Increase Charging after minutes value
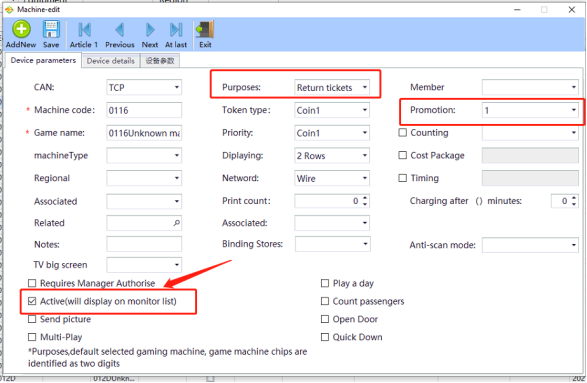587x383 pixels. pyautogui.click(x=574, y=197)
